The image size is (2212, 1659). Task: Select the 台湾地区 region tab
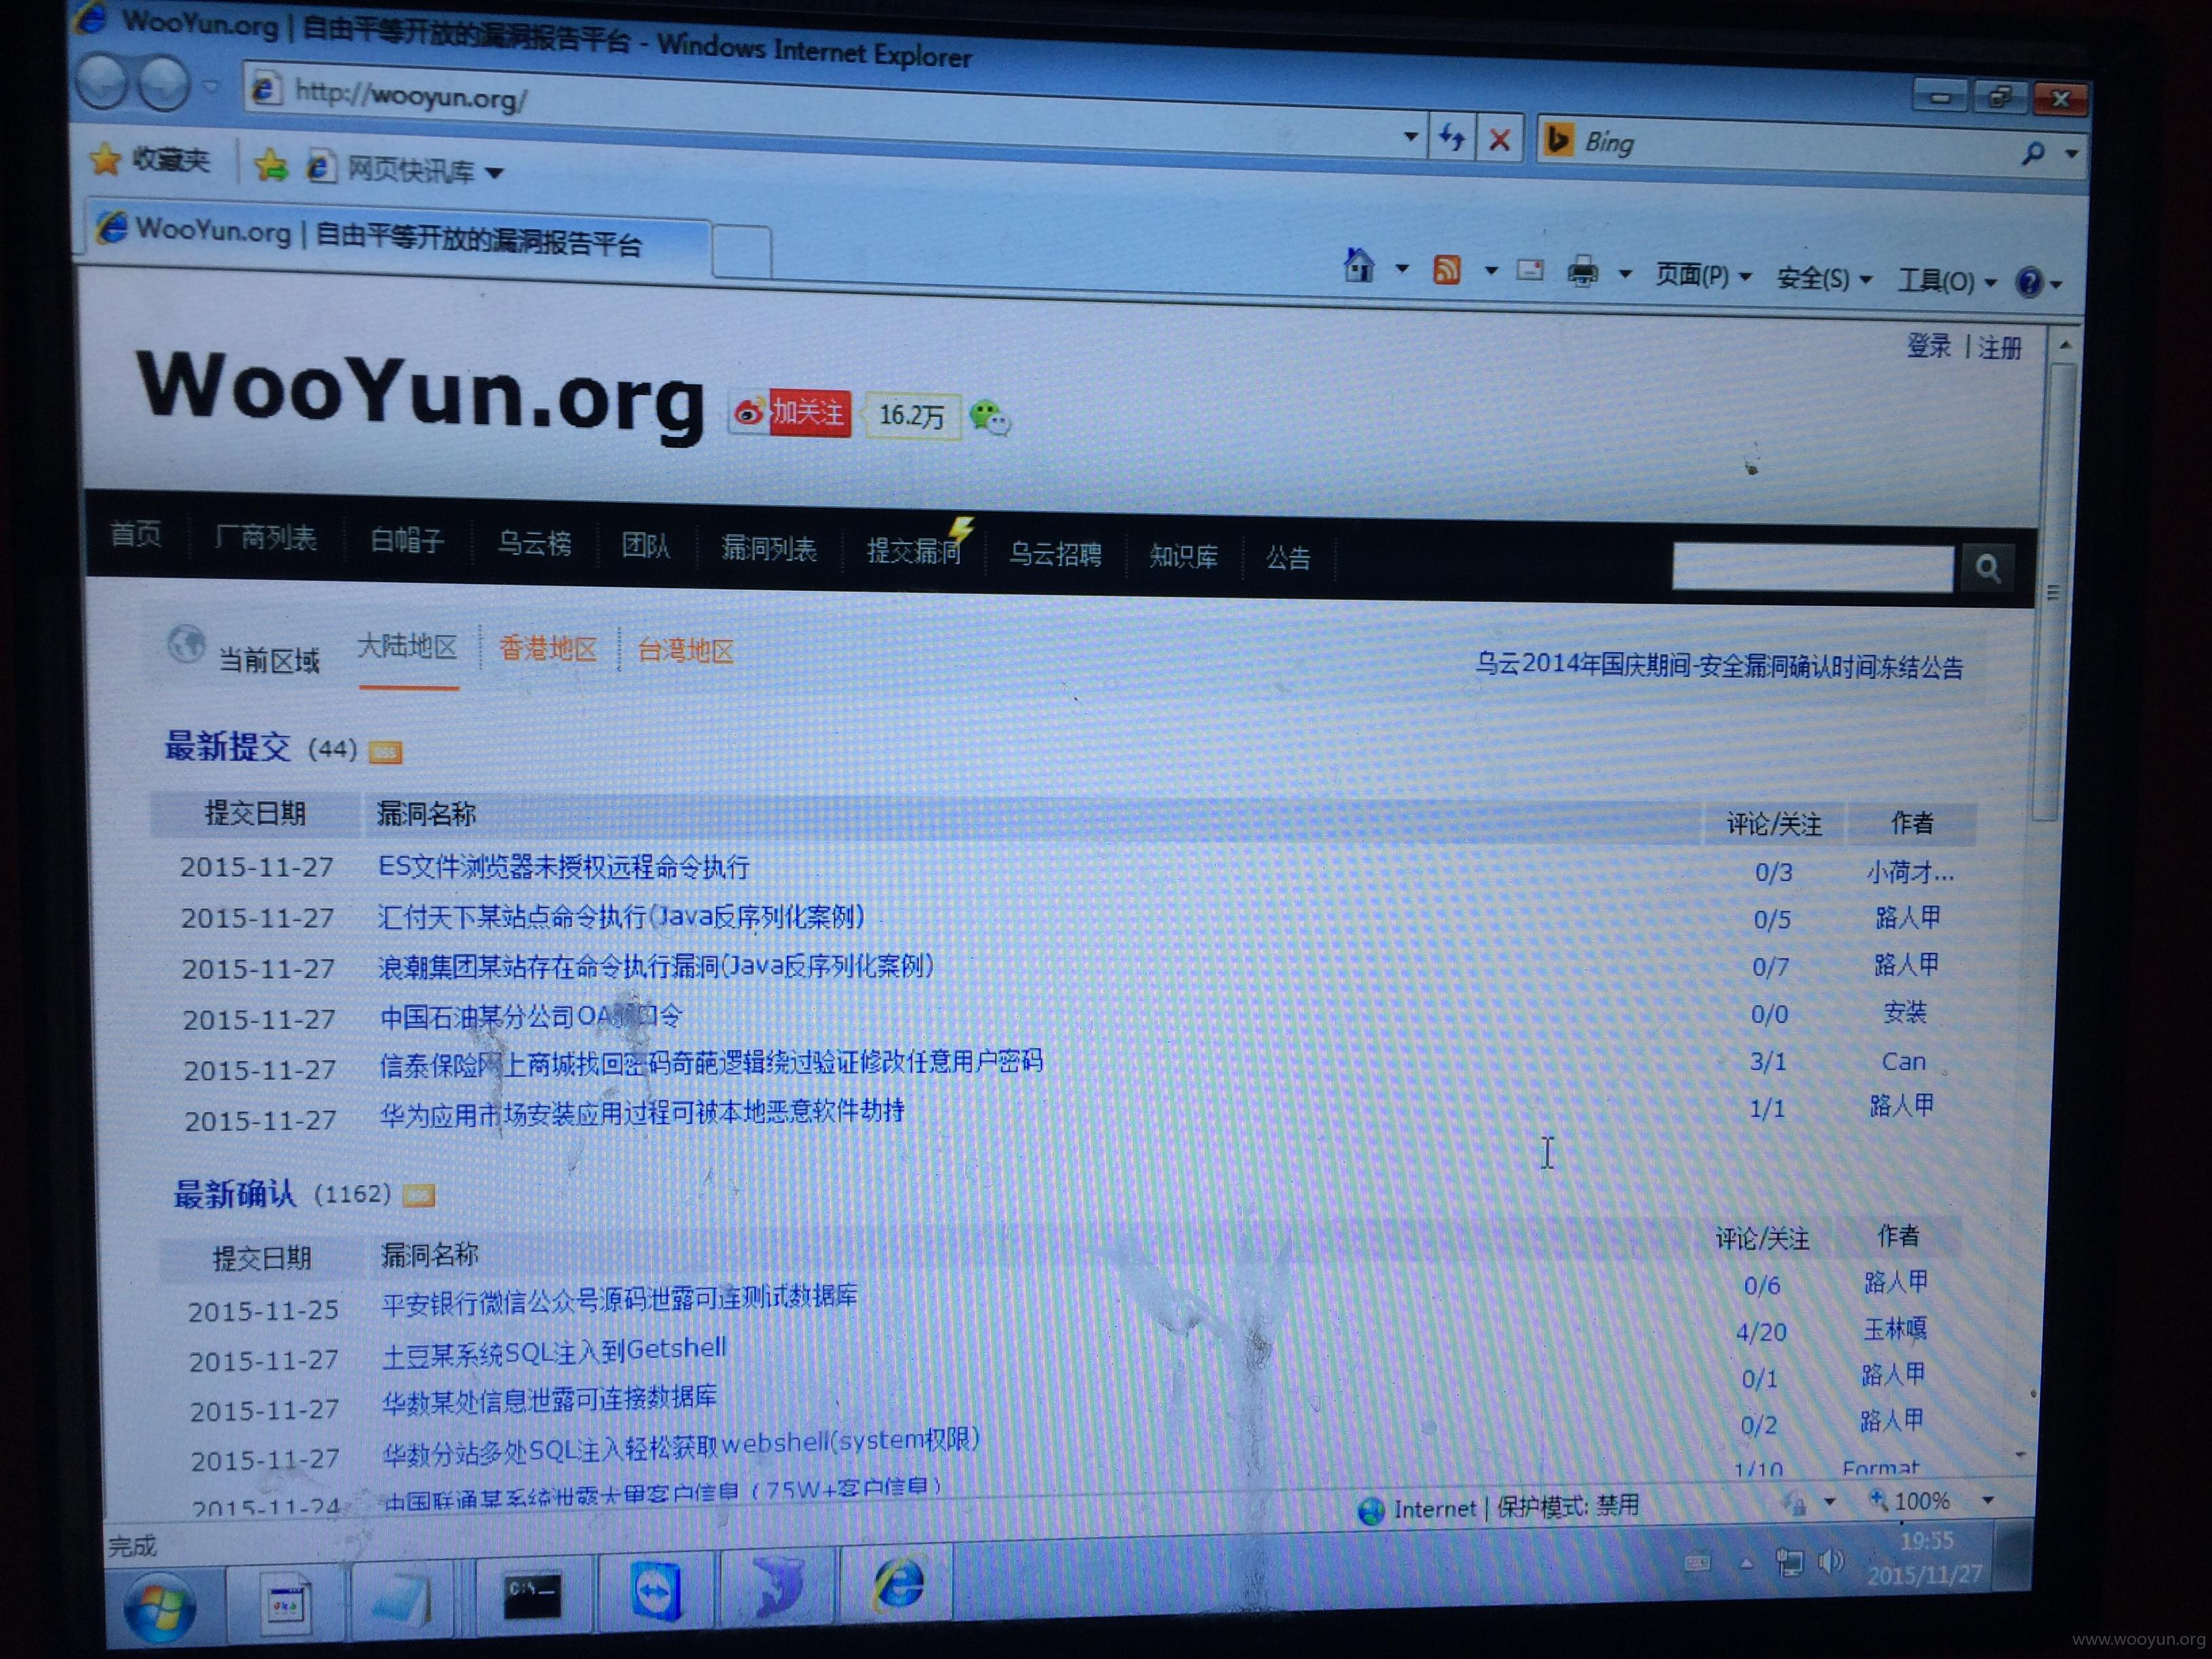point(685,651)
